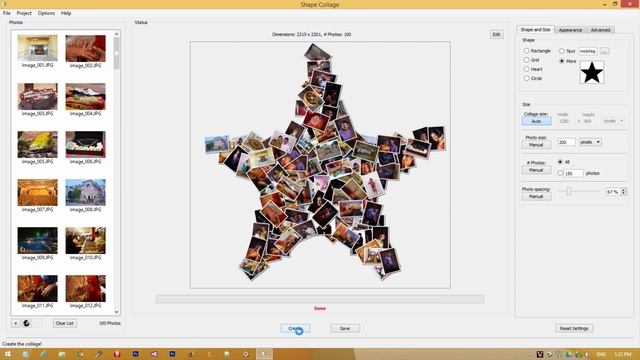The image size is (640, 360).
Task: Select the Text shape option
Action: click(x=567, y=51)
